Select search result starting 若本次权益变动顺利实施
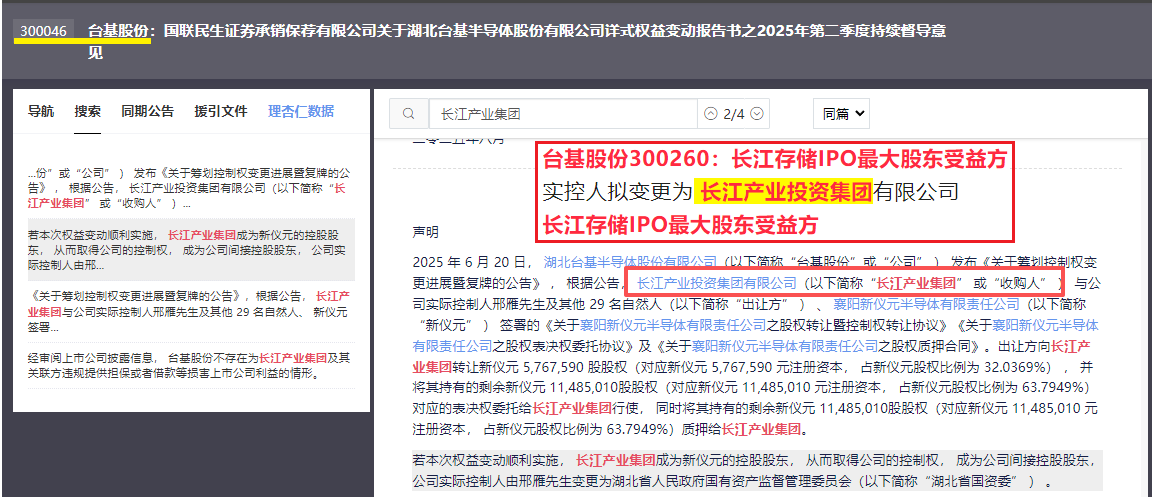 [x=191, y=250]
